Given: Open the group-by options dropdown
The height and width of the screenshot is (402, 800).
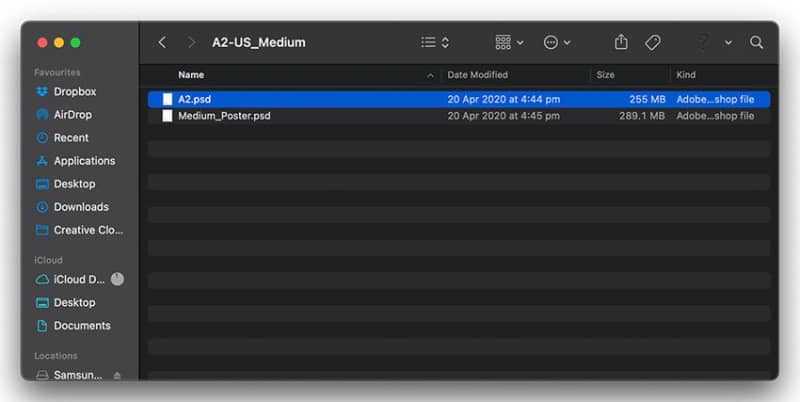Looking at the screenshot, I should coord(509,42).
